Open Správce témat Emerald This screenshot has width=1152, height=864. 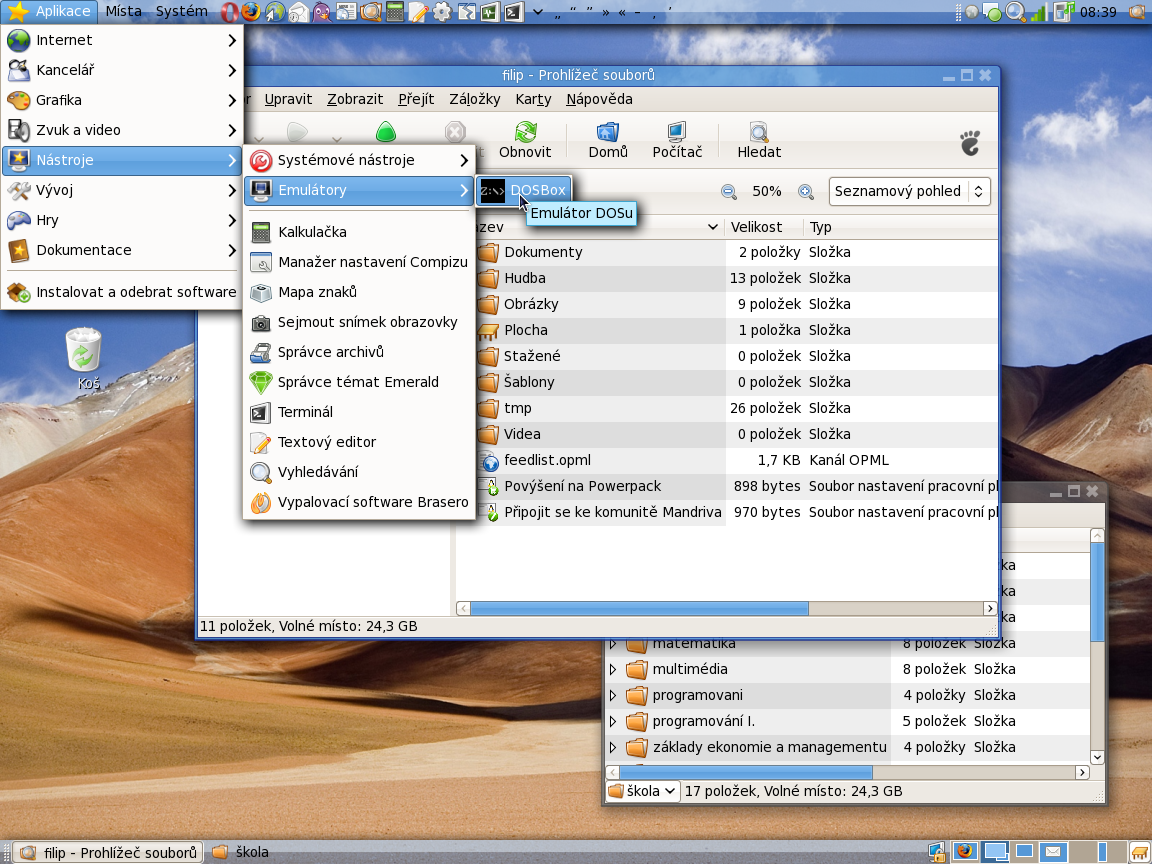(x=359, y=382)
